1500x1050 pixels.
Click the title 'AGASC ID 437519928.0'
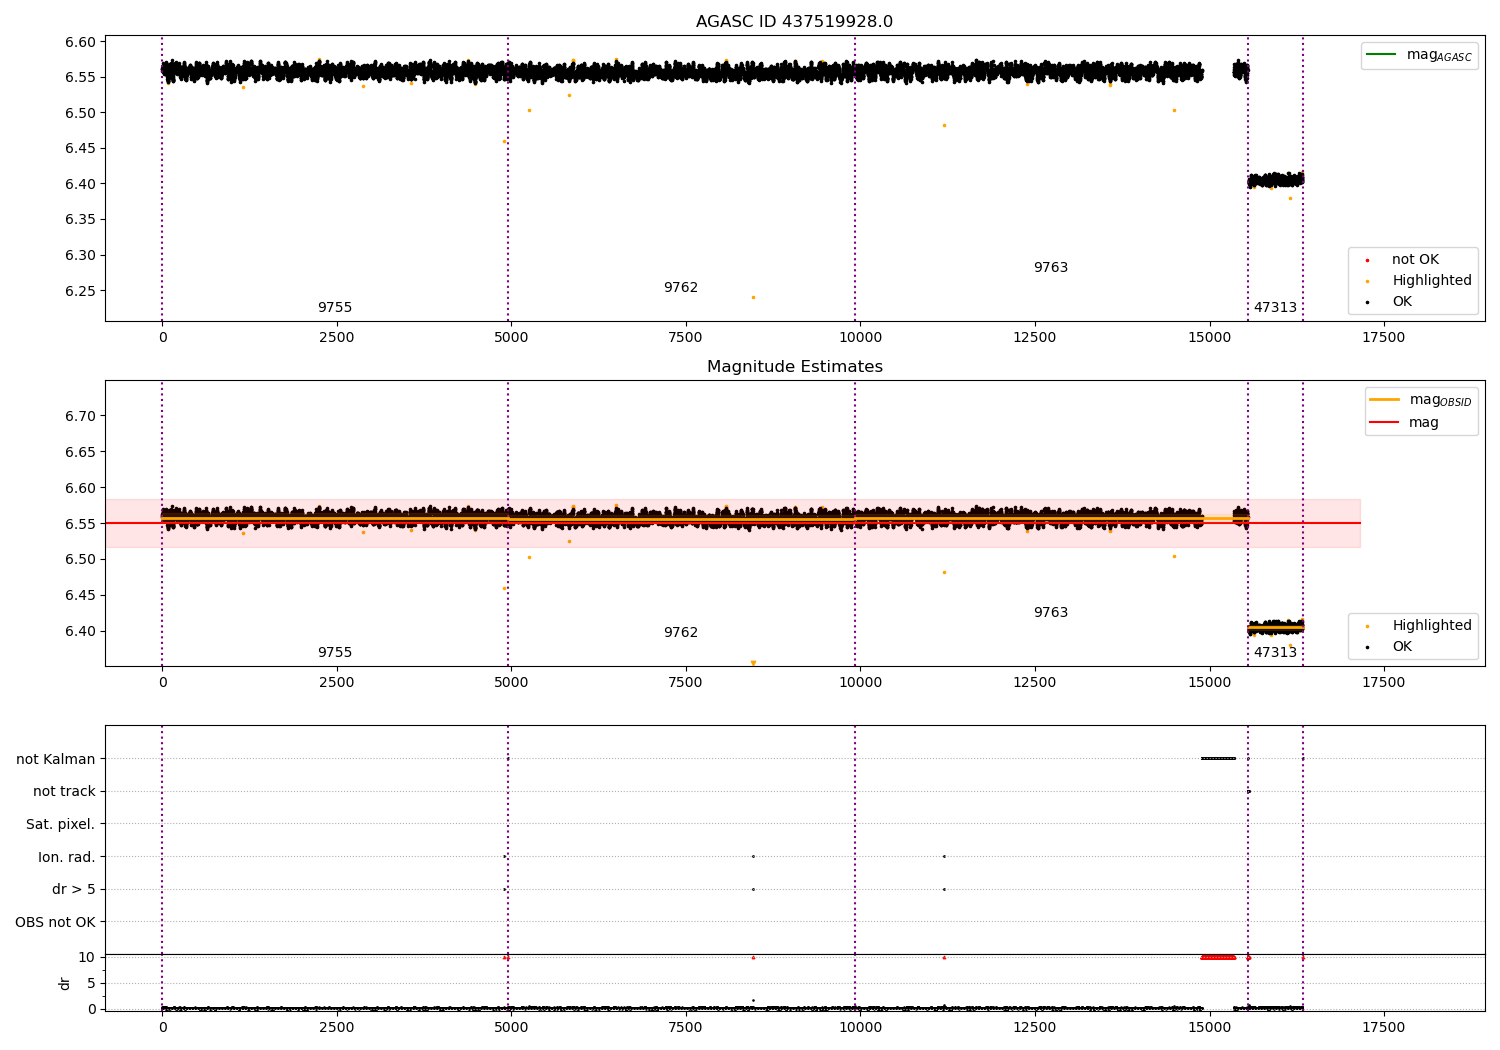[x=794, y=22]
